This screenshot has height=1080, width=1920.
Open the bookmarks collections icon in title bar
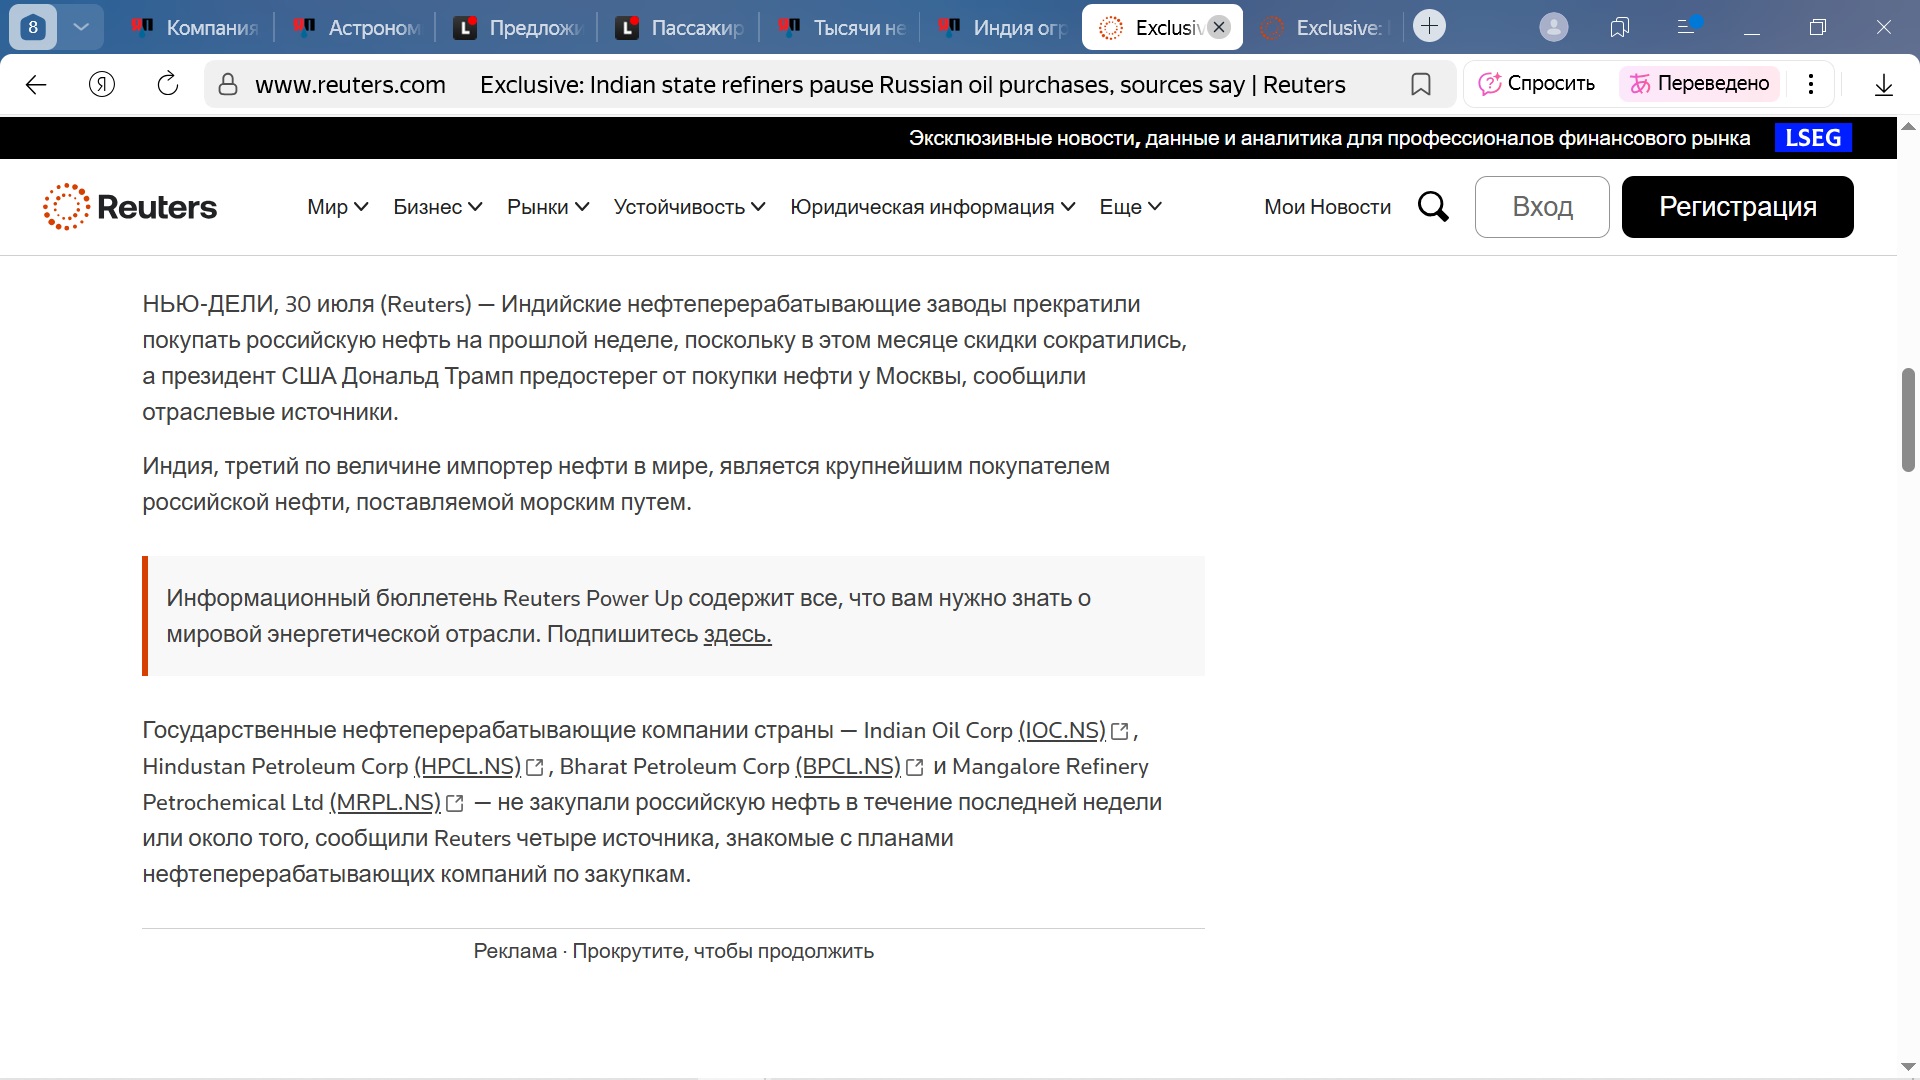tap(1620, 27)
